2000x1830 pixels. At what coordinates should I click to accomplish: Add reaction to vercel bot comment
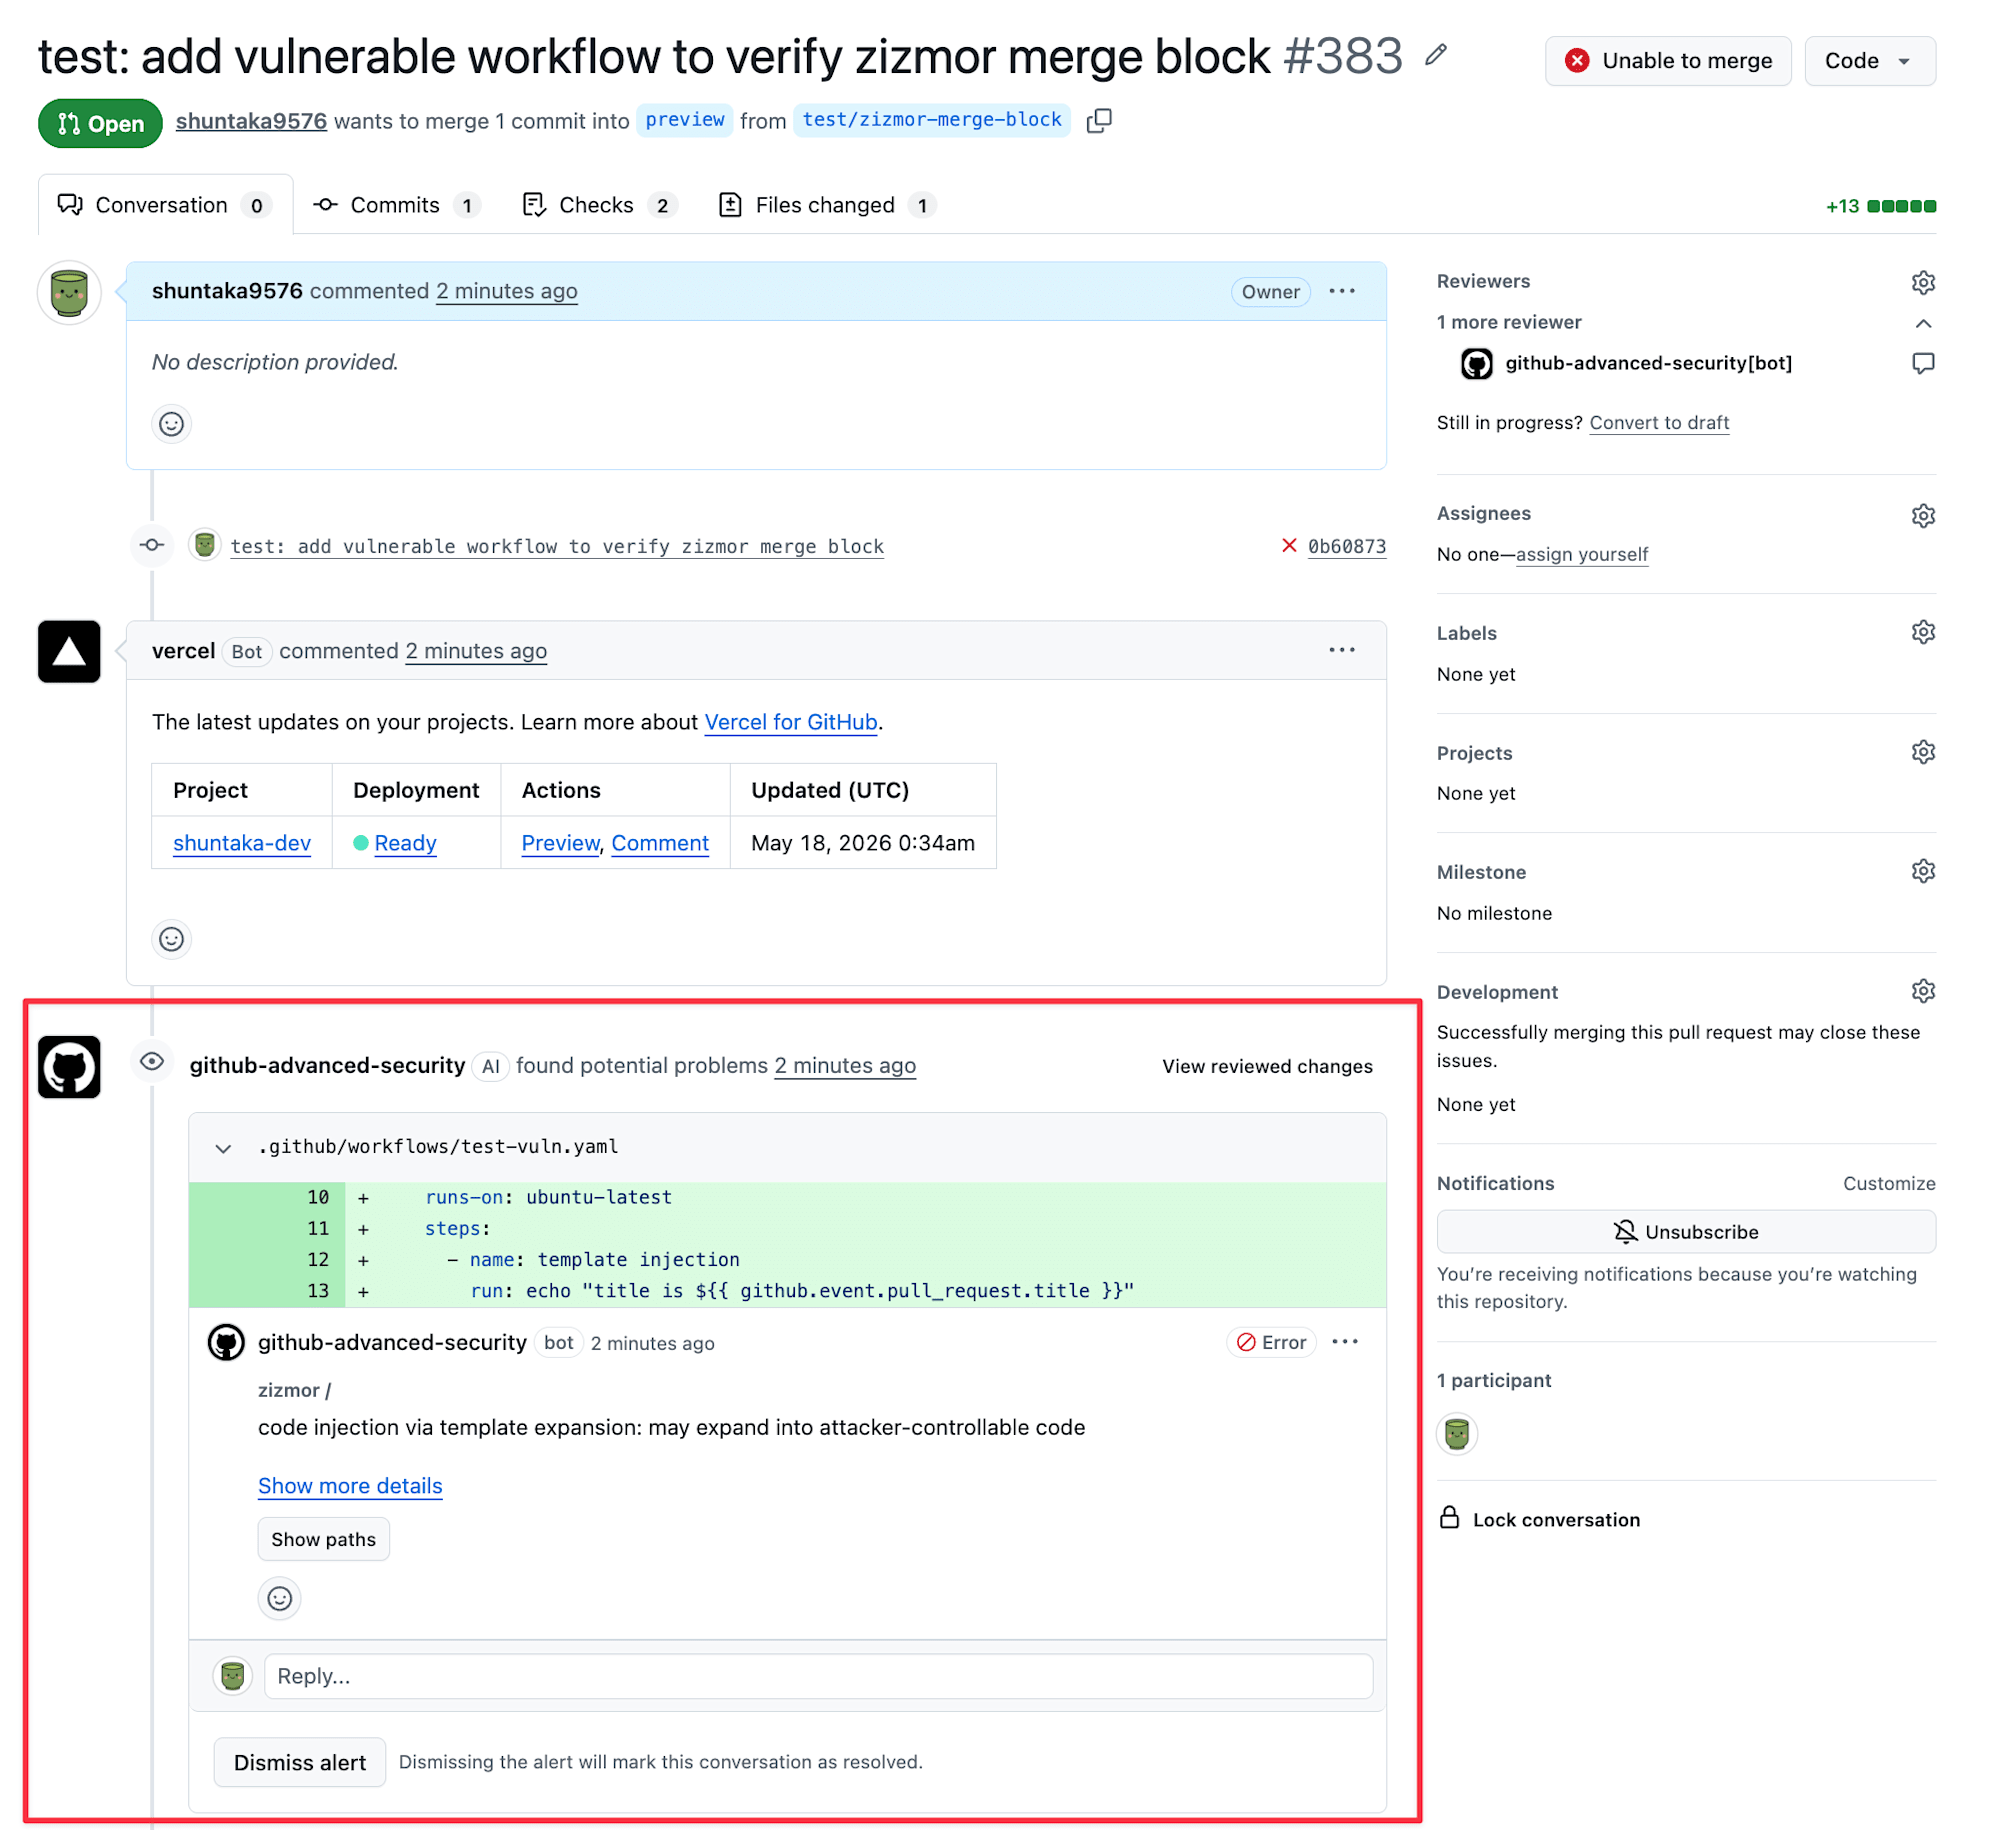[x=172, y=939]
